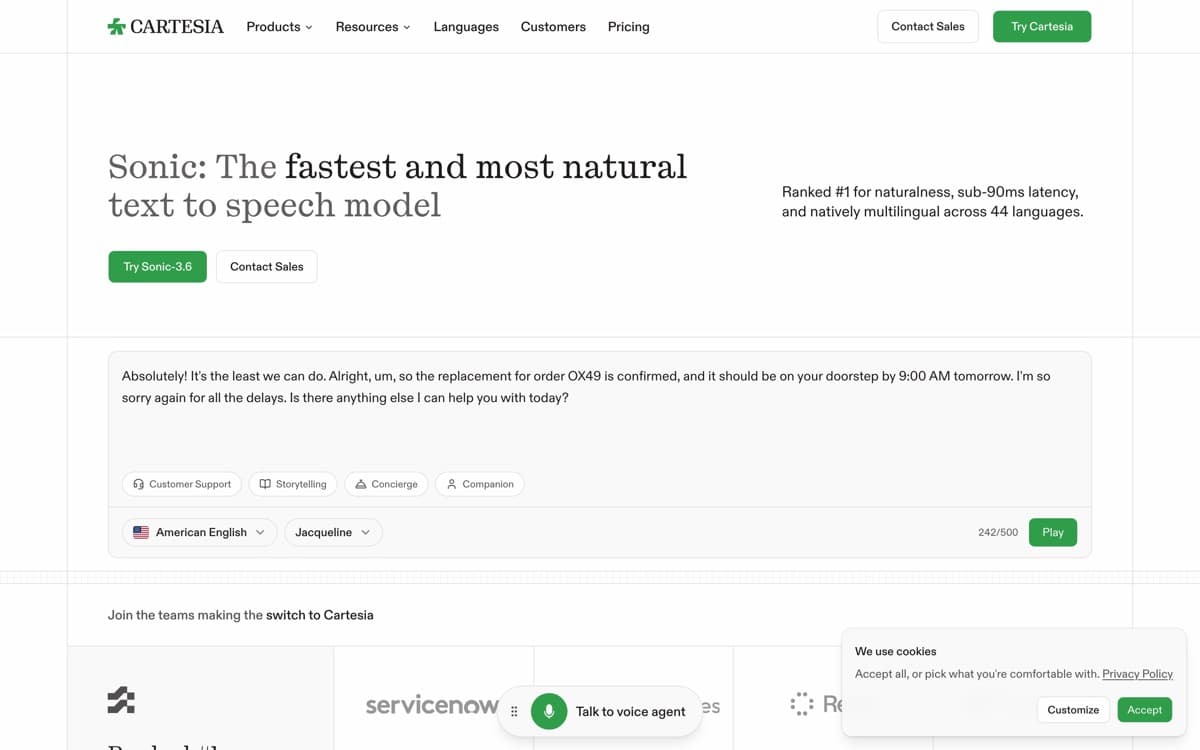Open the Jacqueline voice dropdown

(x=333, y=532)
